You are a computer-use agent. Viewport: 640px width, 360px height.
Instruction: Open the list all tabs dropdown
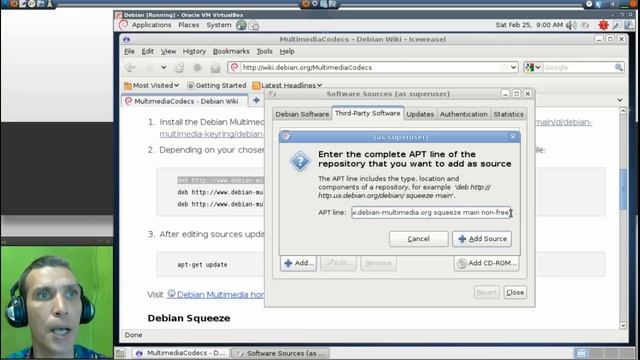(x=620, y=100)
